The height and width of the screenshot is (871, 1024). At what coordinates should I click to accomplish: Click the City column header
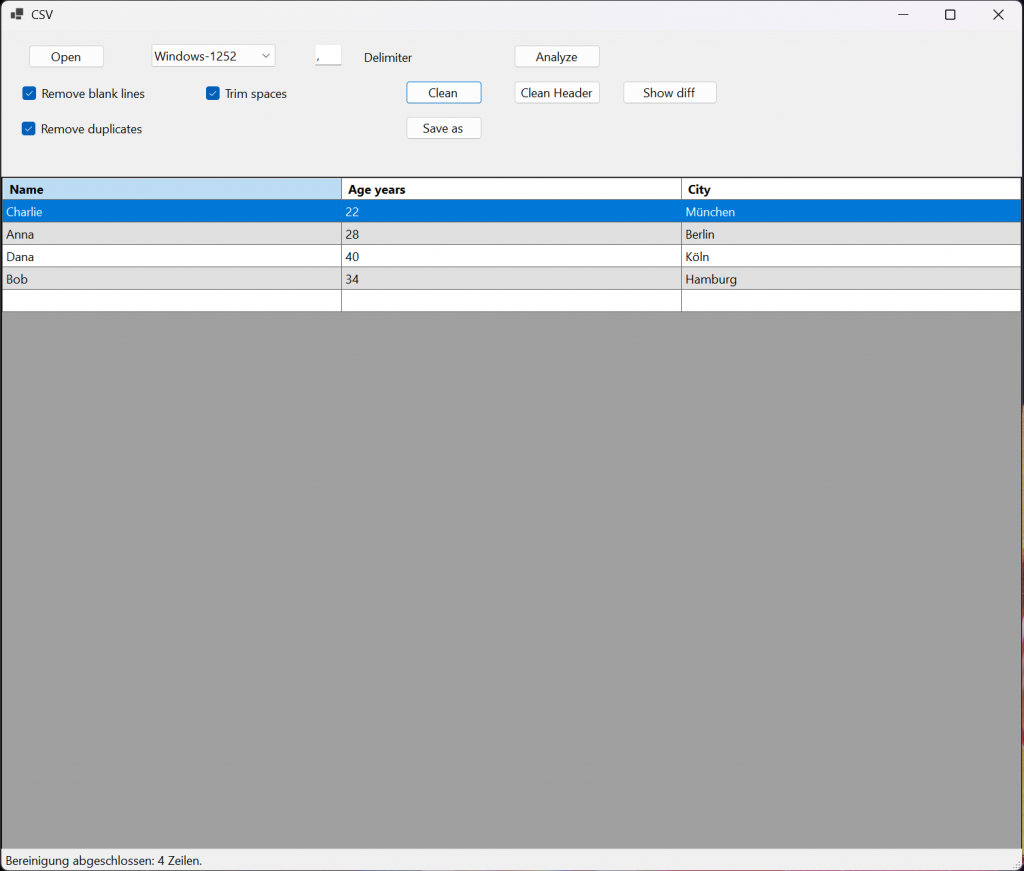850,189
